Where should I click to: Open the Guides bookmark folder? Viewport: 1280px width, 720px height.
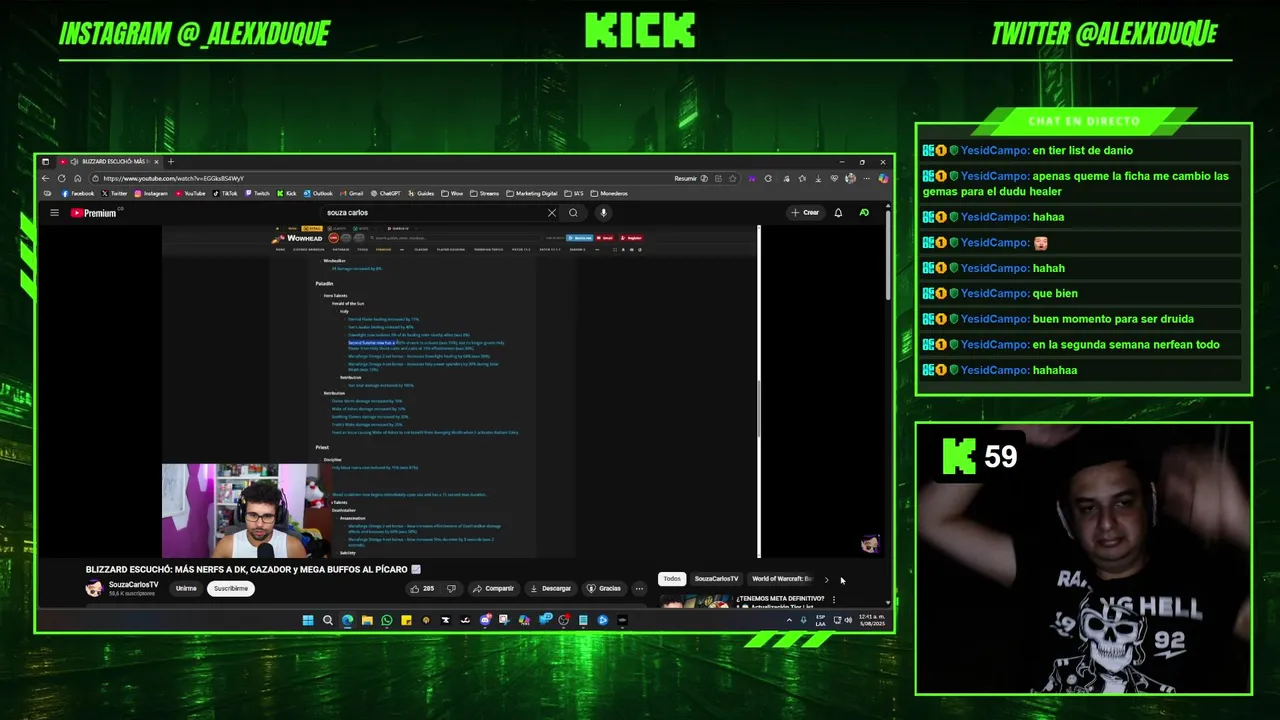[x=421, y=193]
